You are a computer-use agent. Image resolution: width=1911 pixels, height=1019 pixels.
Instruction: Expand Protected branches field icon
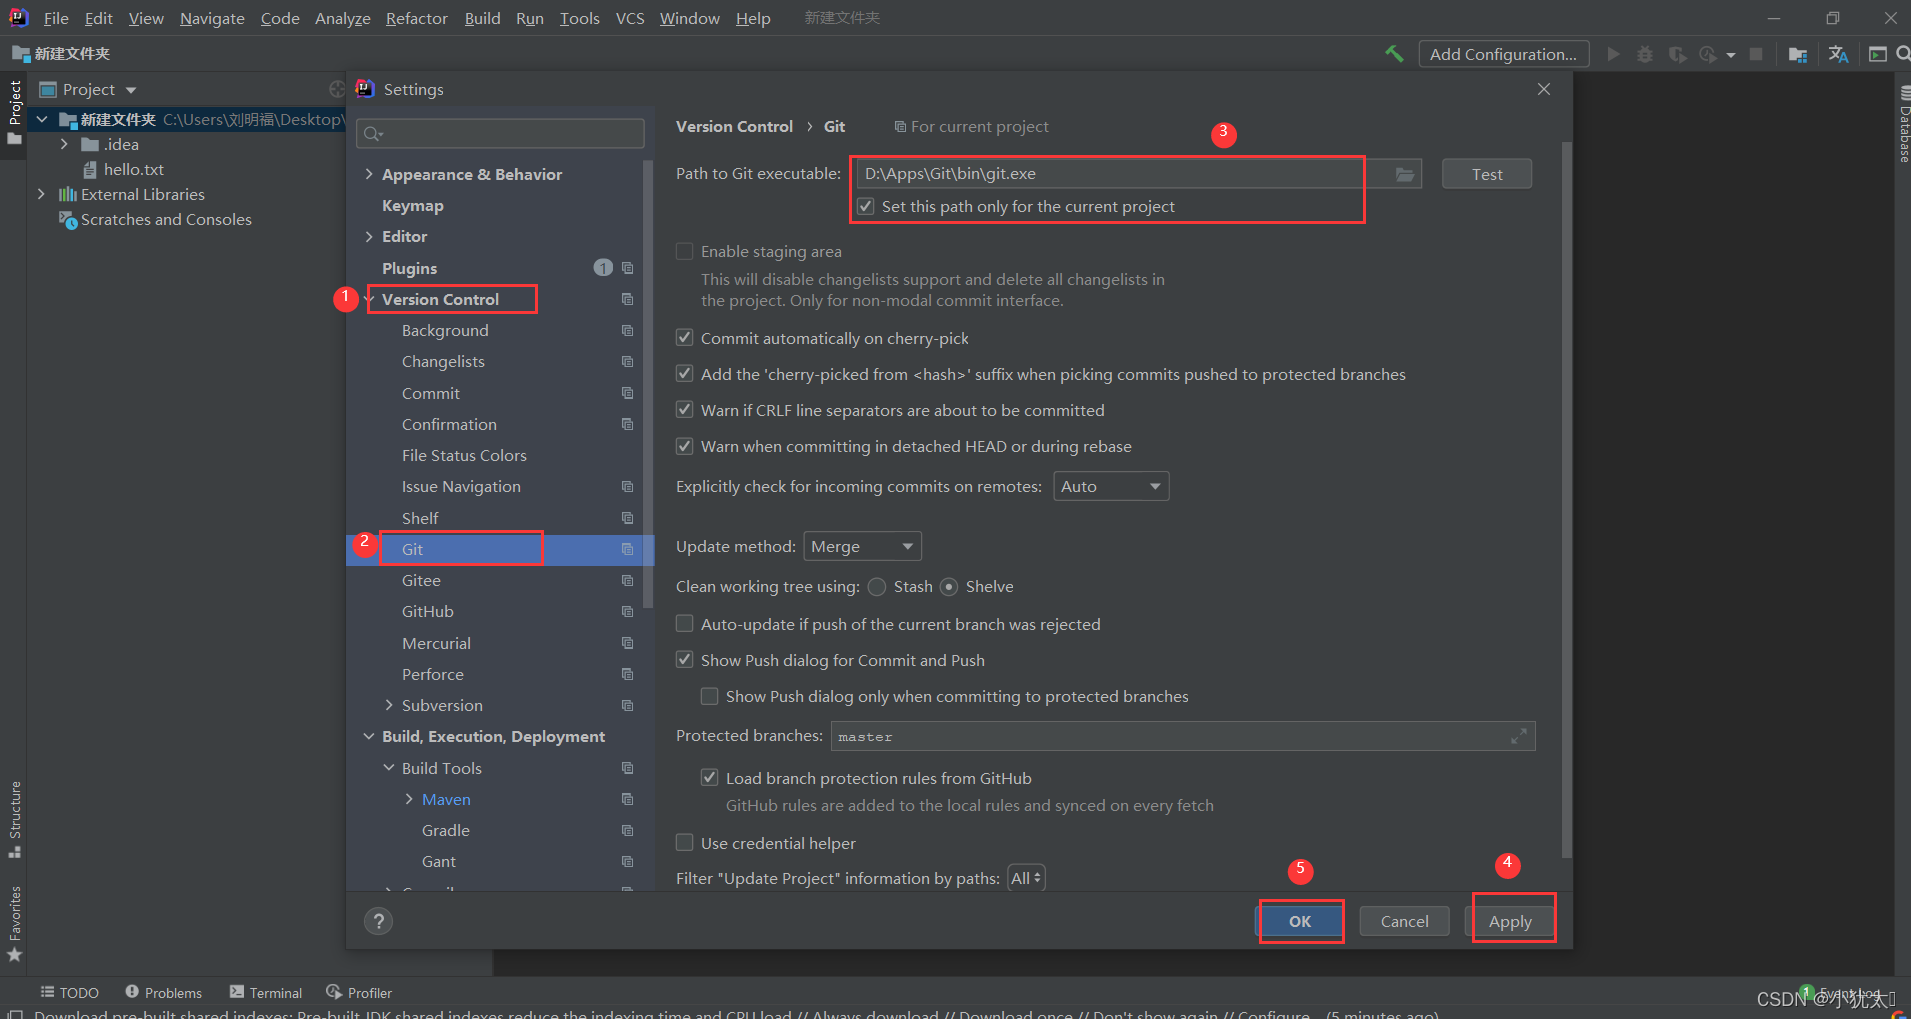pos(1518,736)
